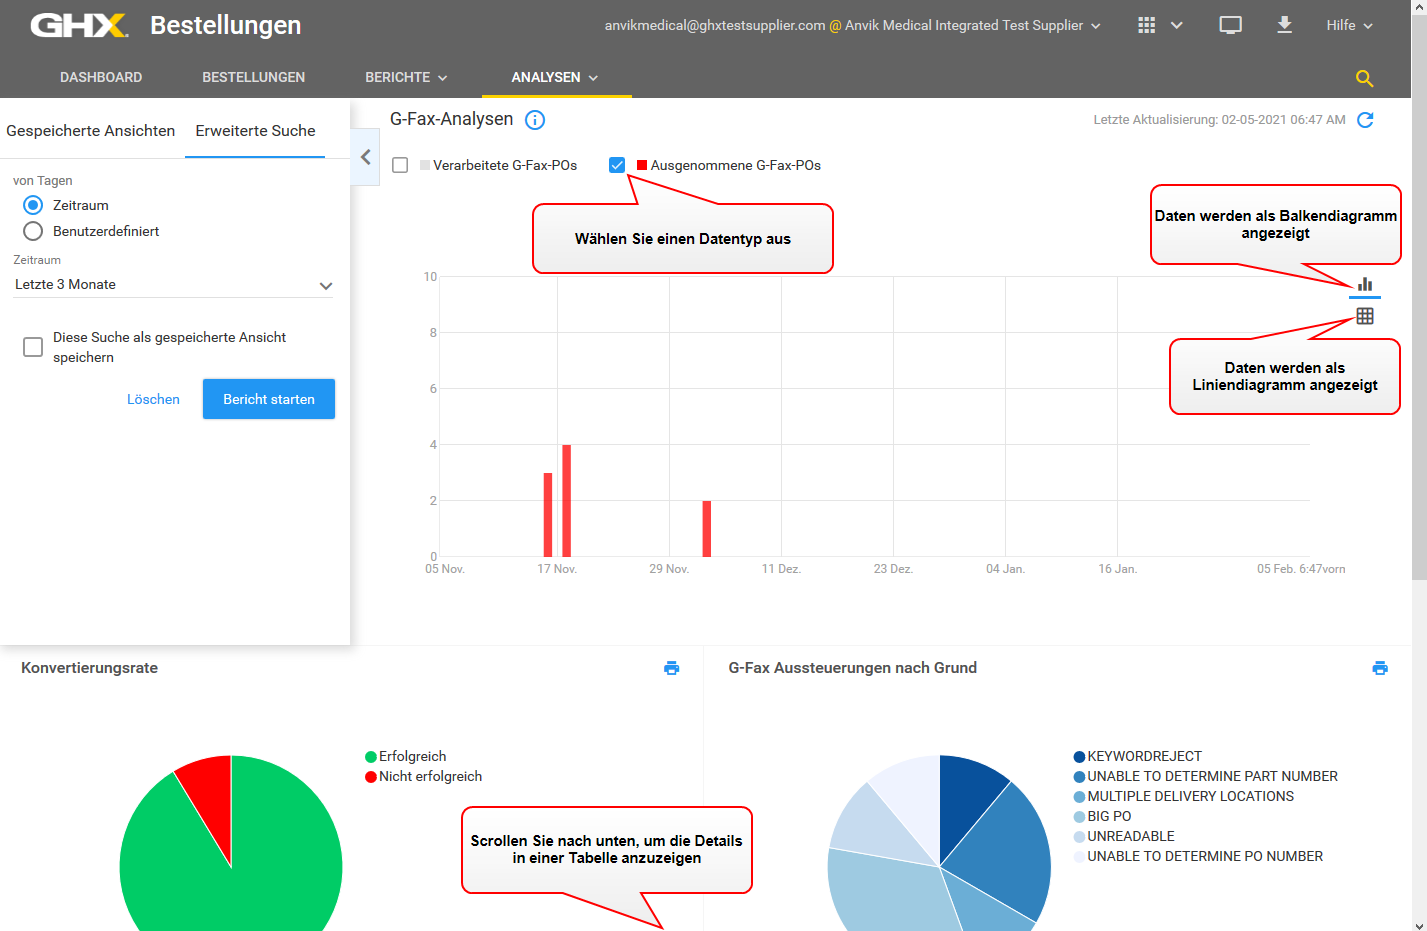Viewport: 1427px width, 931px height.
Task: Click Letzte Aktualisierung timestamp text
Action: click(x=1219, y=120)
